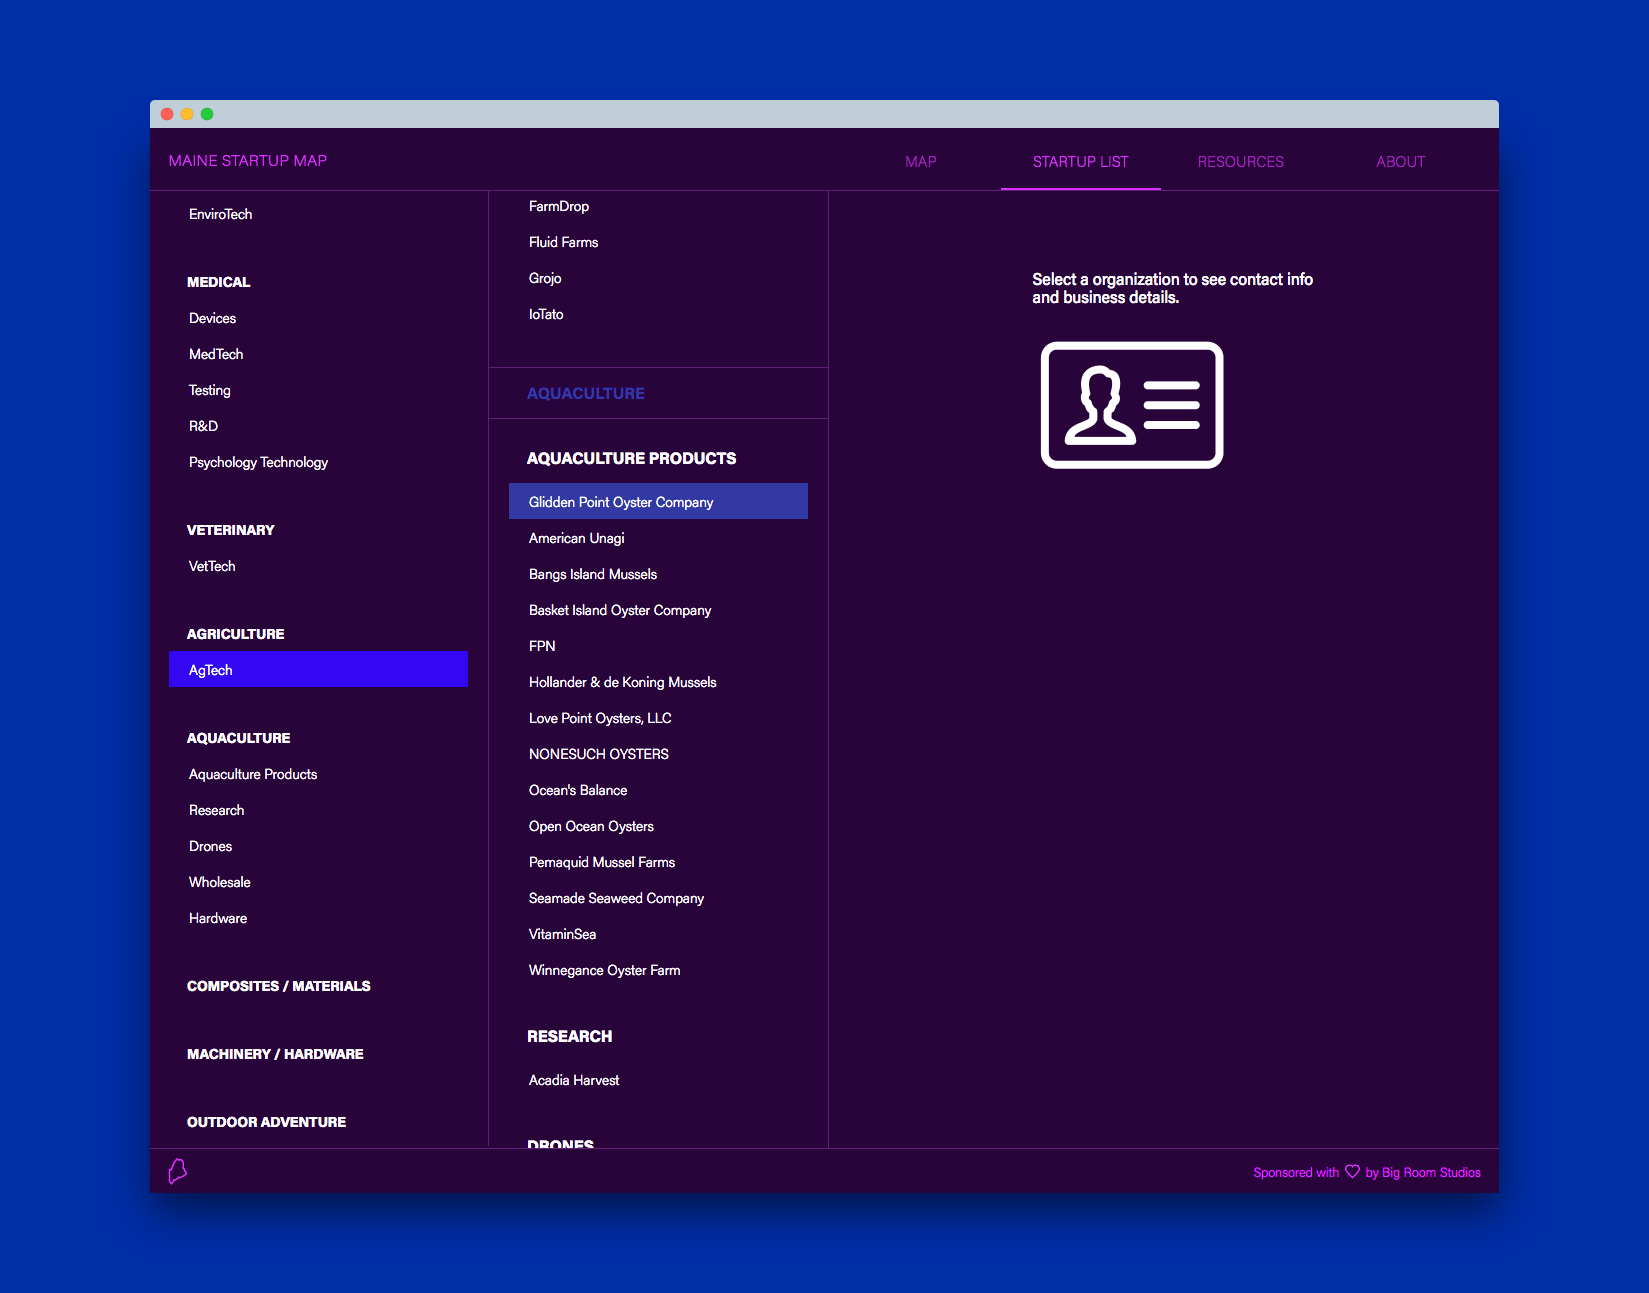This screenshot has width=1649, height=1293.
Task: Click the OUTDOOR ADVENTURE heading
Action: click(266, 1122)
